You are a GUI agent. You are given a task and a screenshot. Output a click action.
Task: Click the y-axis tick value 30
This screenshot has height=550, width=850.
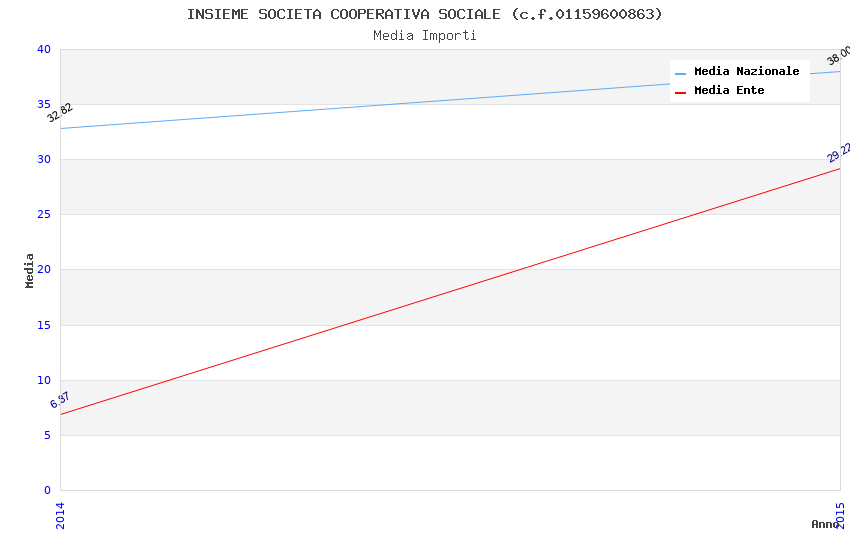tap(44, 159)
